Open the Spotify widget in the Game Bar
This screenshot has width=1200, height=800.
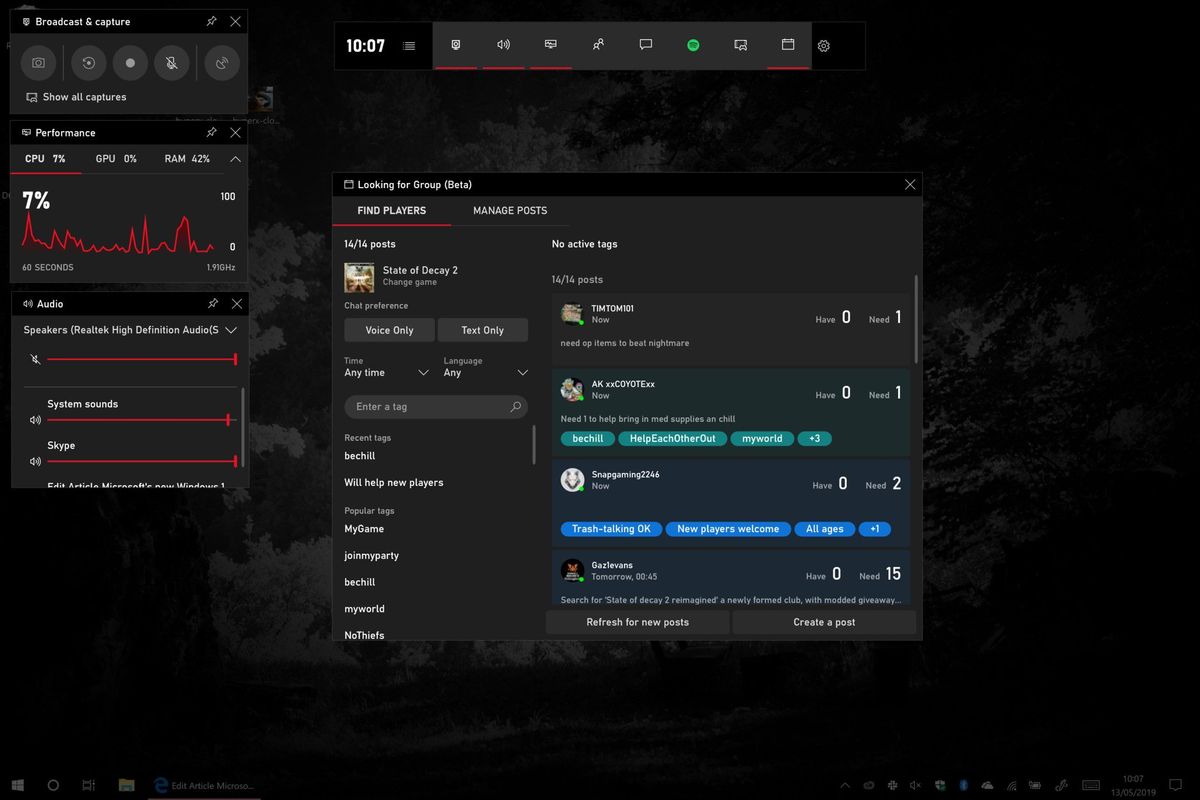pyautogui.click(x=693, y=45)
